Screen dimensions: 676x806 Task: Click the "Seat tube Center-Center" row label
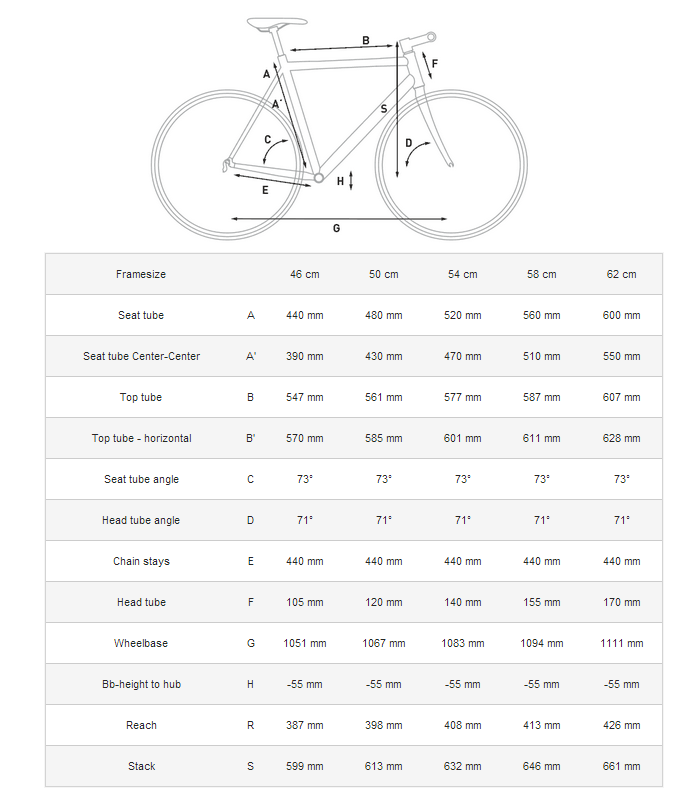[141, 356]
